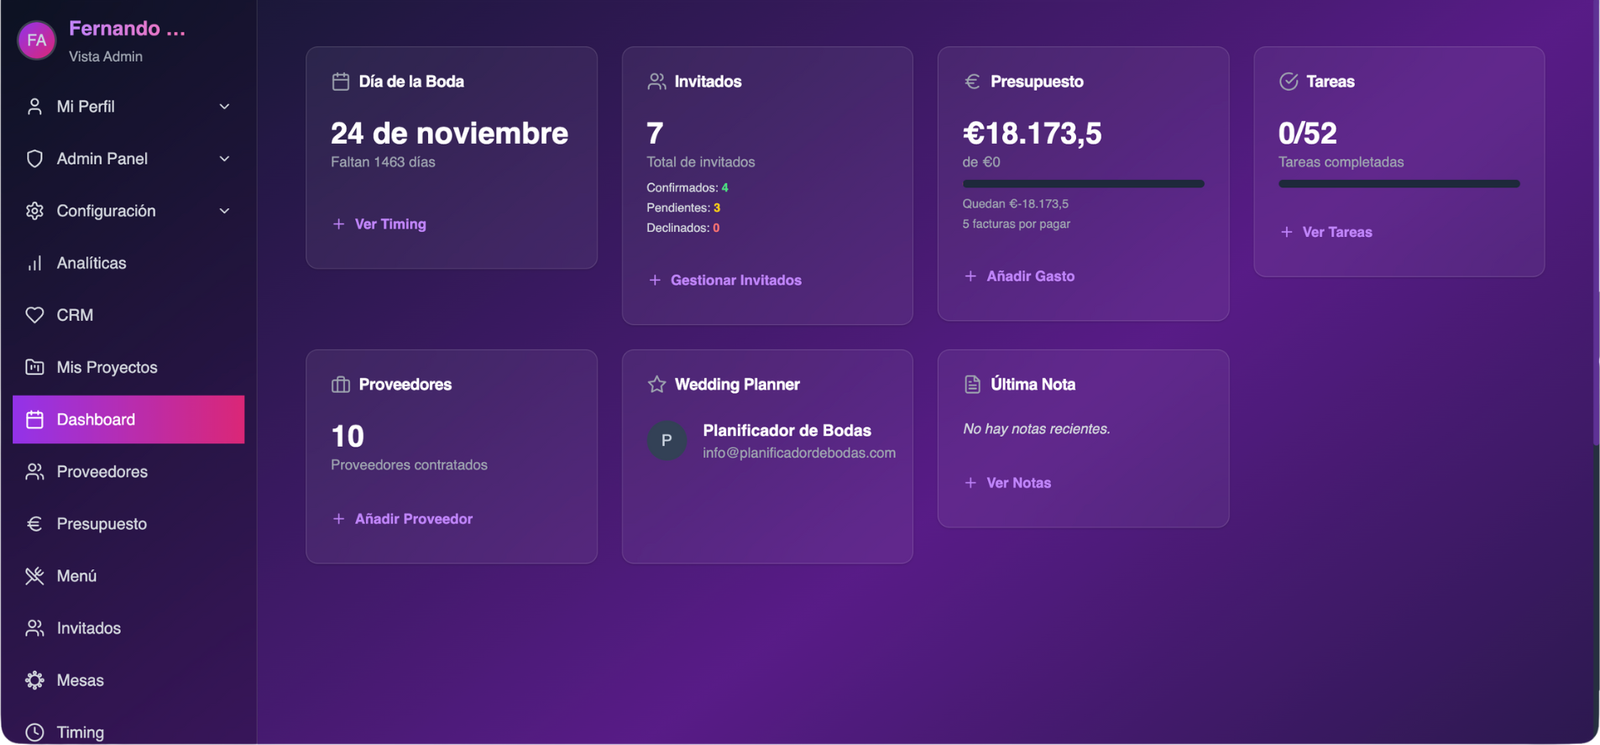Image resolution: width=1600 pixels, height=745 pixels.
Task: Click the CRM heart icon
Action: [35, 315]
